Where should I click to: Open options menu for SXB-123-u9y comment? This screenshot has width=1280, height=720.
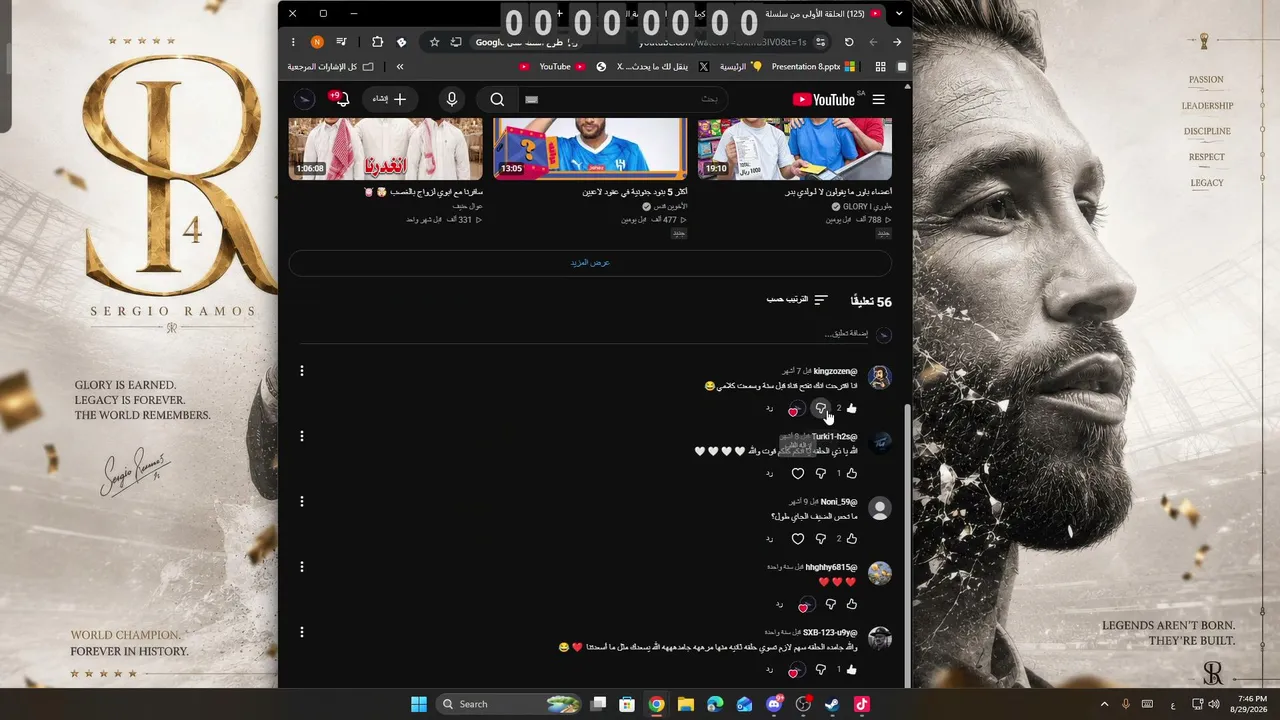tap(302, 632)
